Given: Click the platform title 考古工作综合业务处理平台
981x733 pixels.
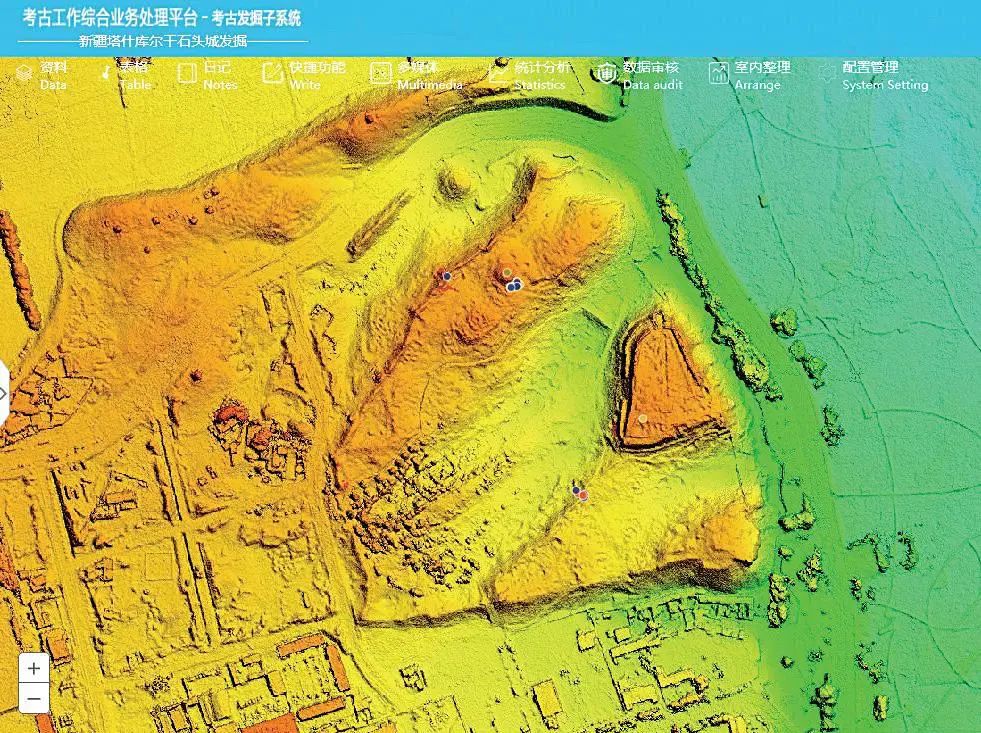Looking at the screenshot, I should tap(114, 18).
